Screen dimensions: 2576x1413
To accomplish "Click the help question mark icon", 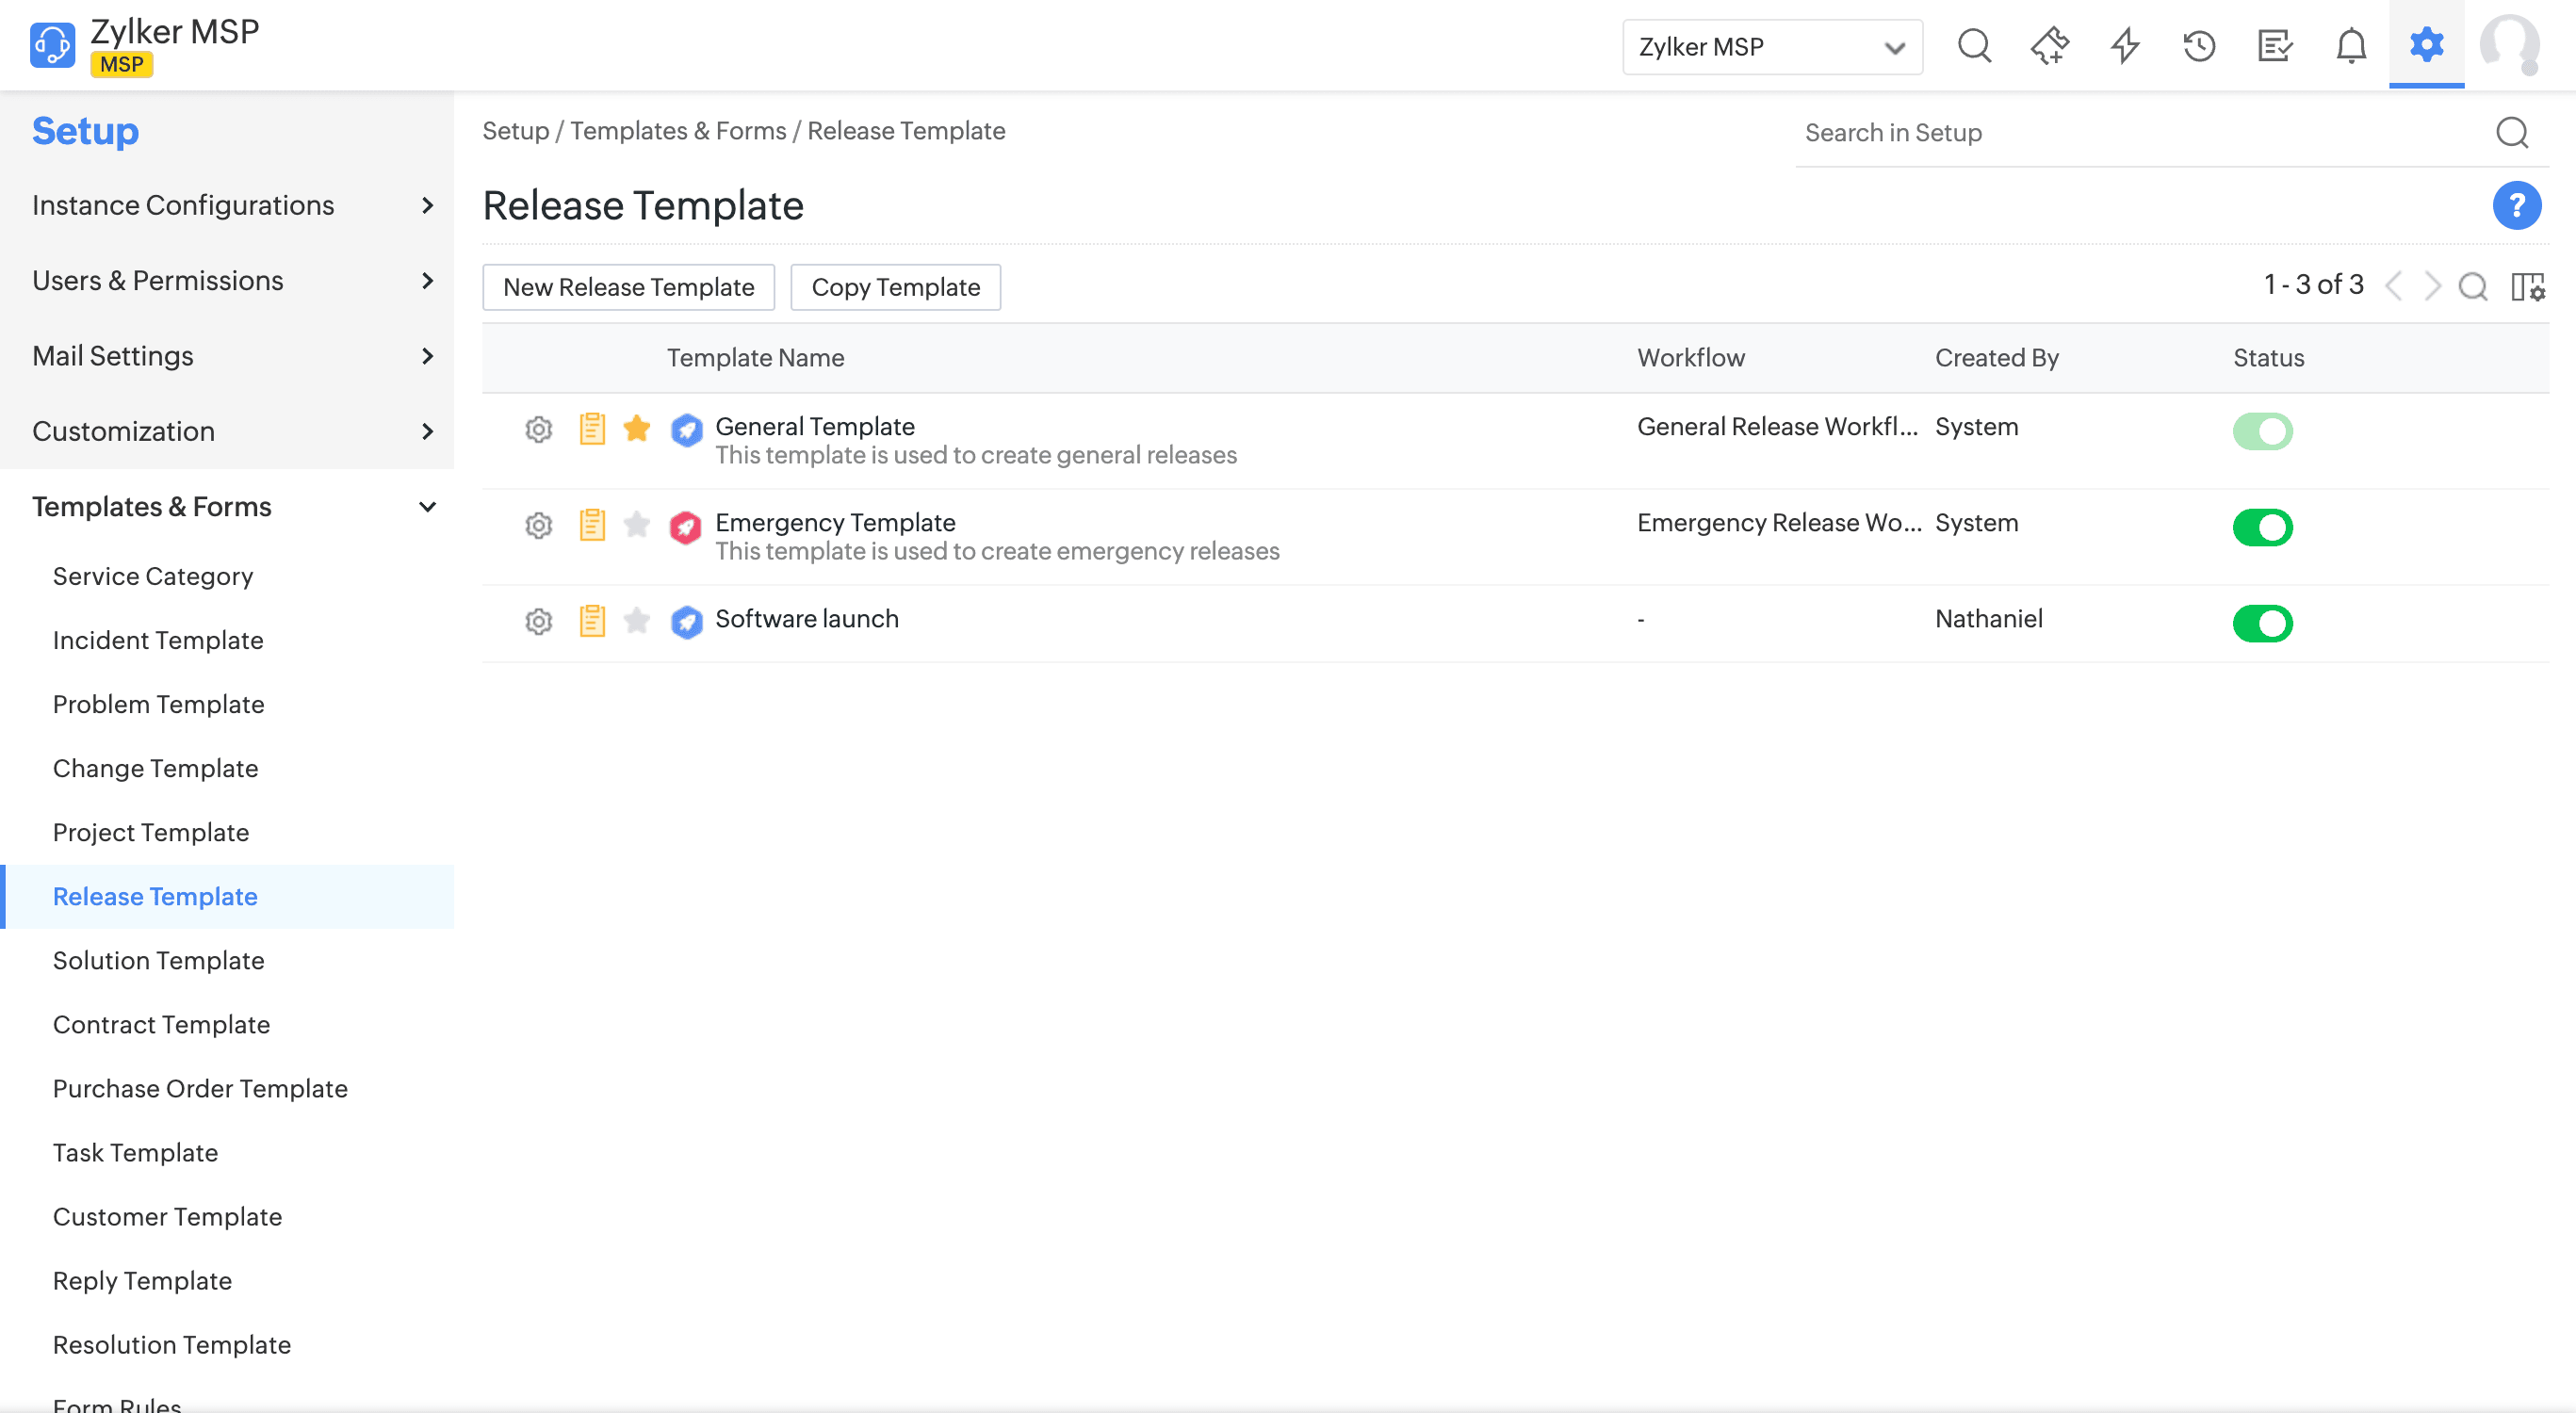I will [2516, 206].
